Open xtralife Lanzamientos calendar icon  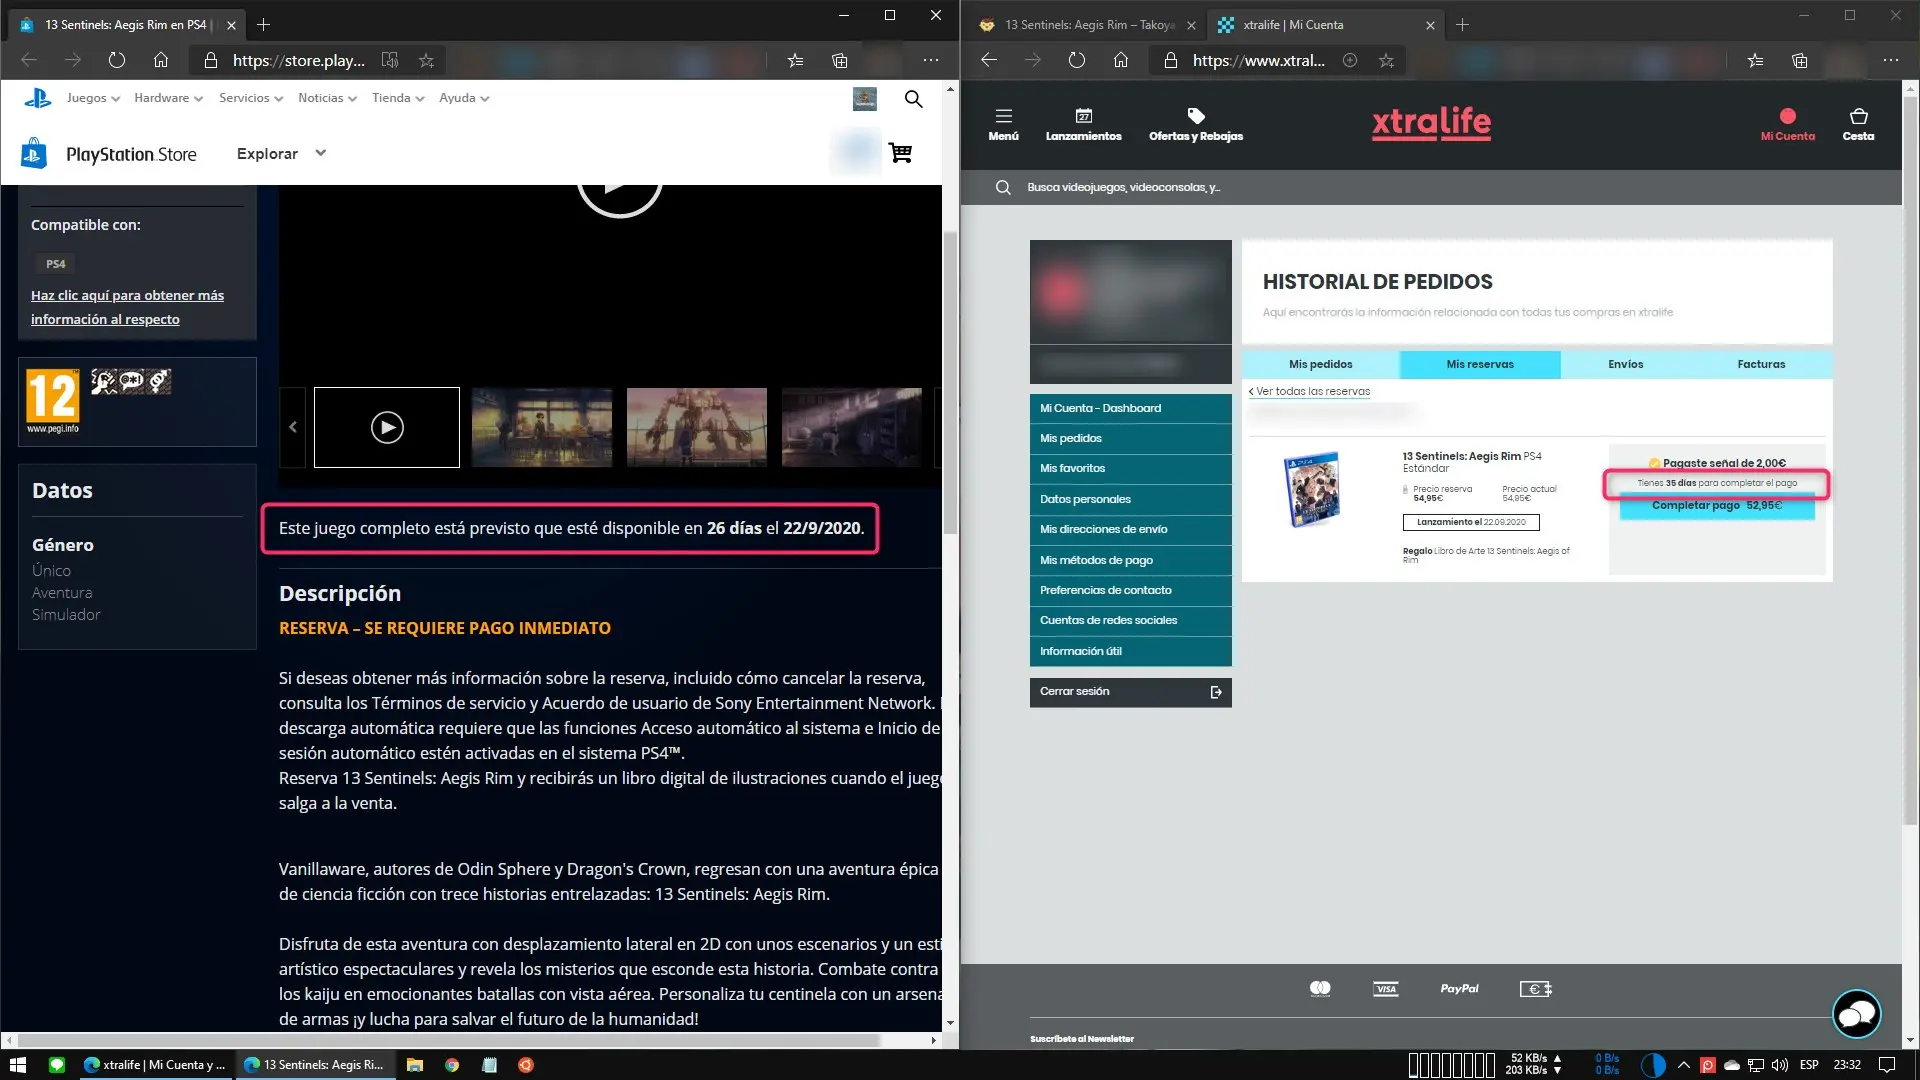pyautogui.click(x=1084, y=124)
